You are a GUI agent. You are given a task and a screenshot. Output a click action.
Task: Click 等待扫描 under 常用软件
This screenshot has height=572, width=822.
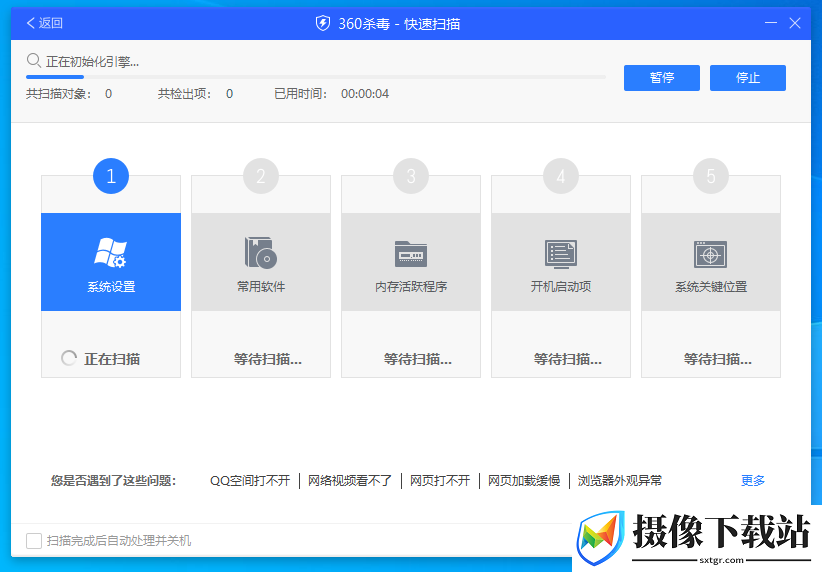267,359
